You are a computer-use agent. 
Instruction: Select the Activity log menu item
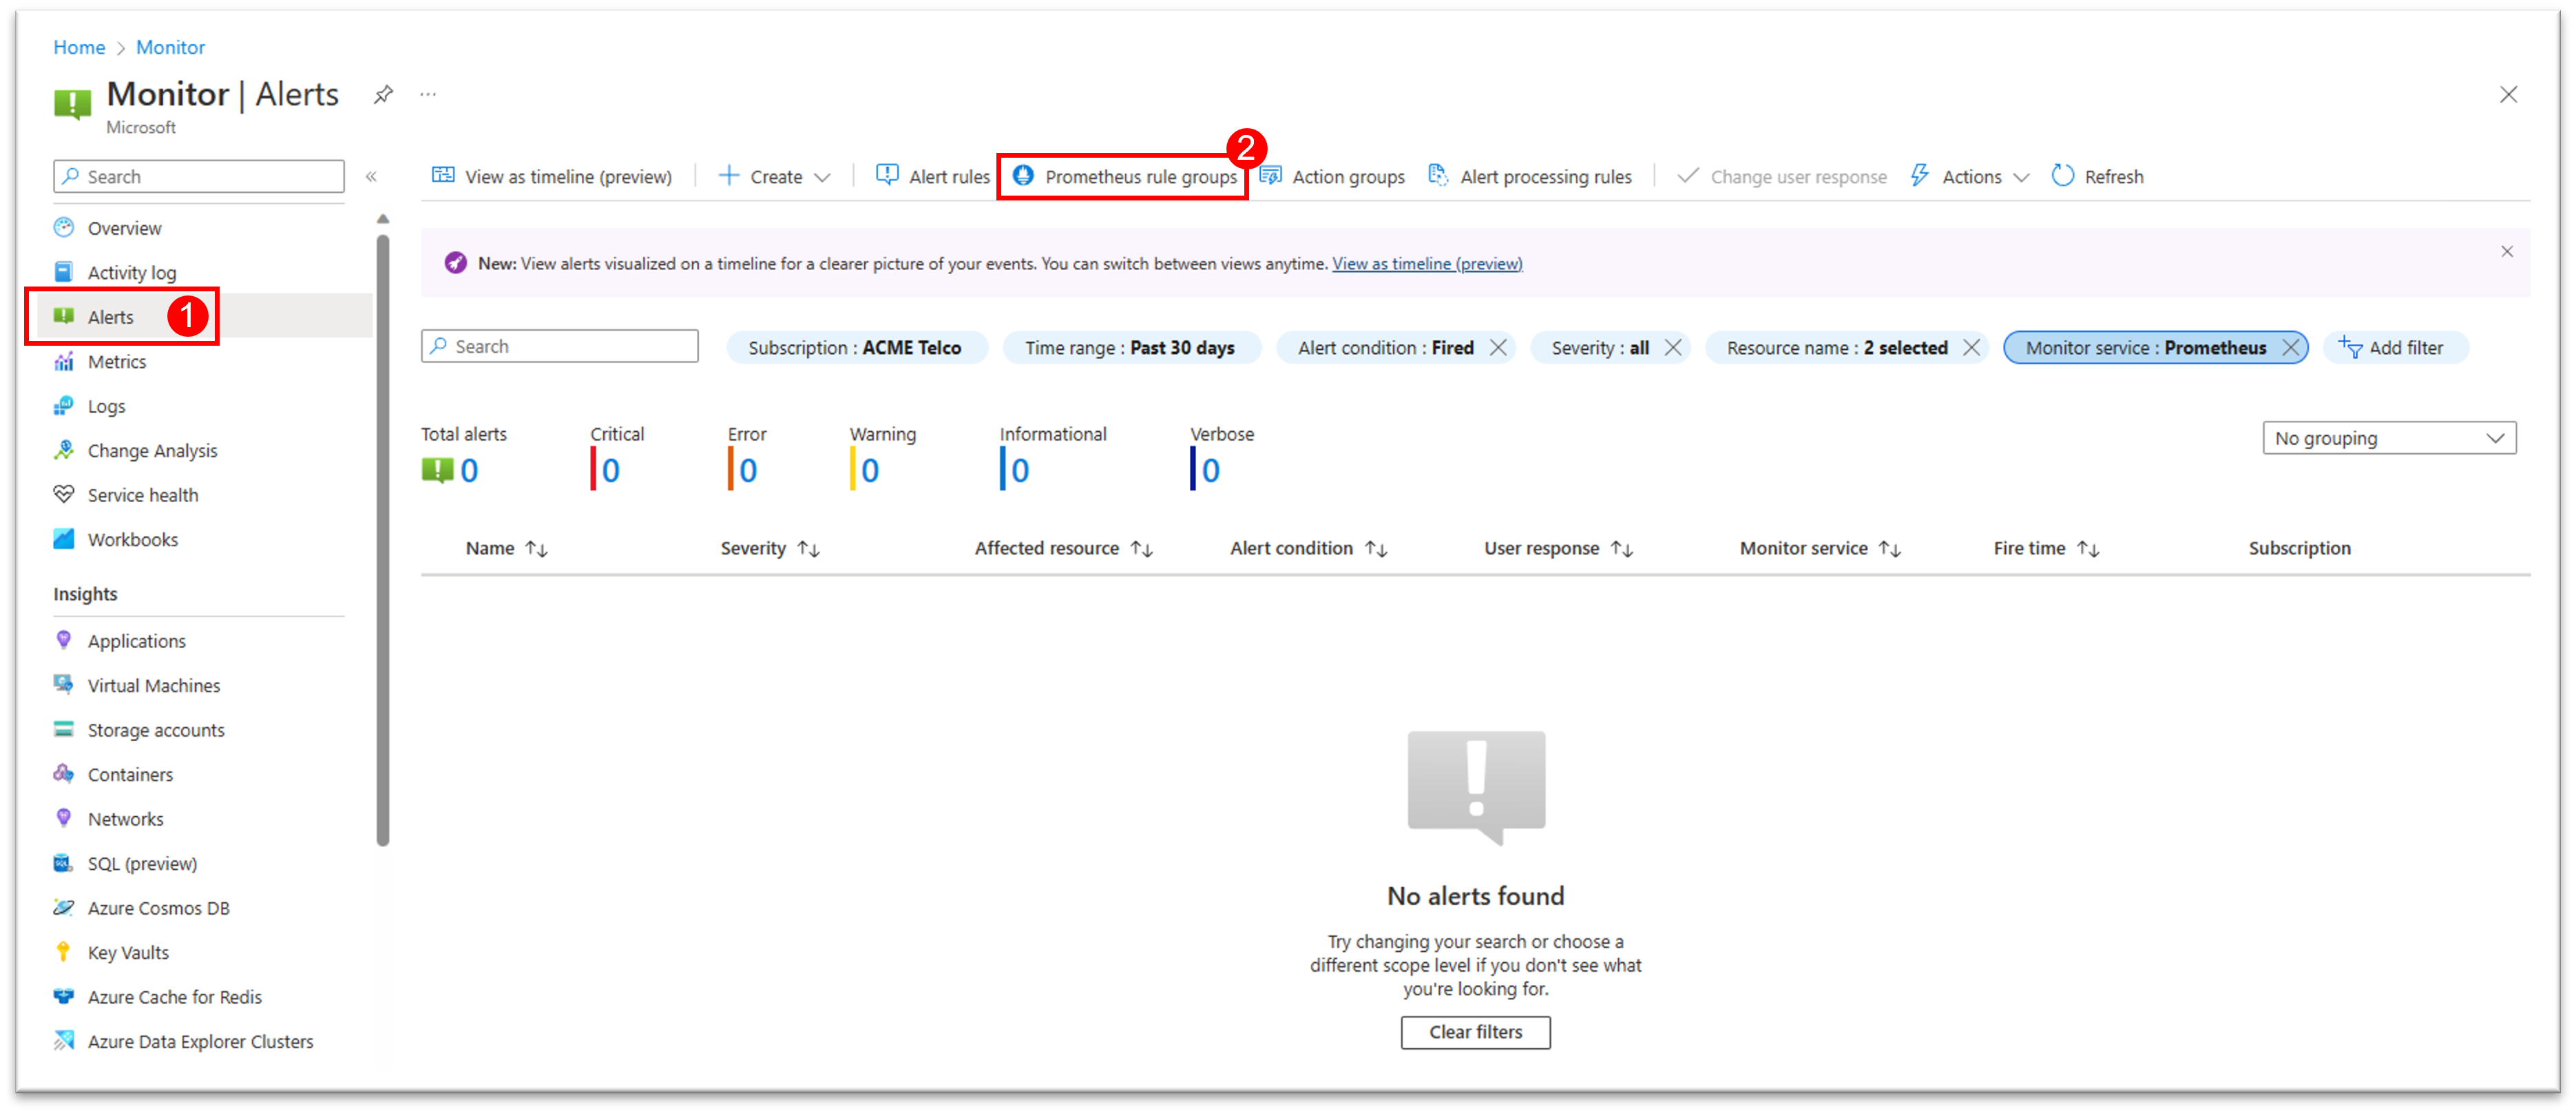click(x=132, y=271)
